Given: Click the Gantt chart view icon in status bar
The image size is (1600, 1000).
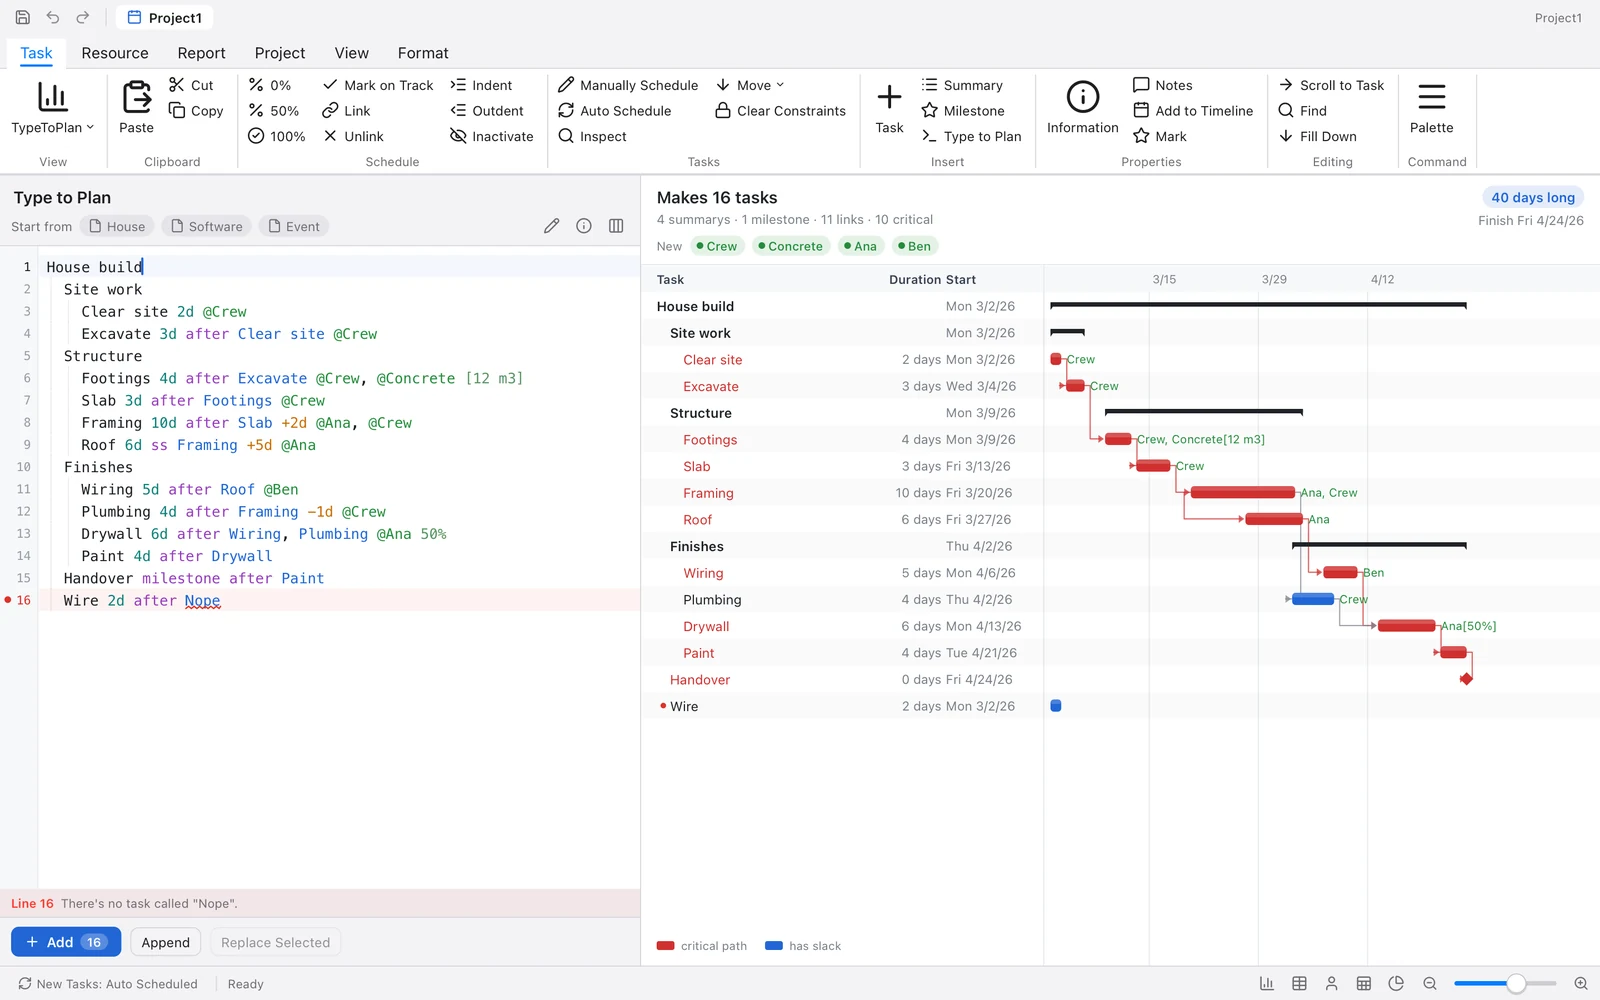Looking at the screenshot, I should 1267,984.
